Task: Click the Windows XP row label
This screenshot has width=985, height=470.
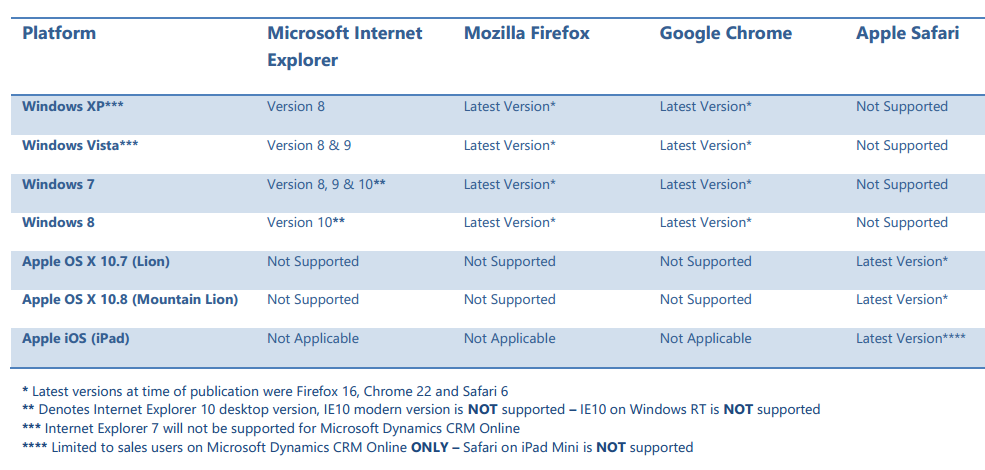Action: [x=72, y=106]
